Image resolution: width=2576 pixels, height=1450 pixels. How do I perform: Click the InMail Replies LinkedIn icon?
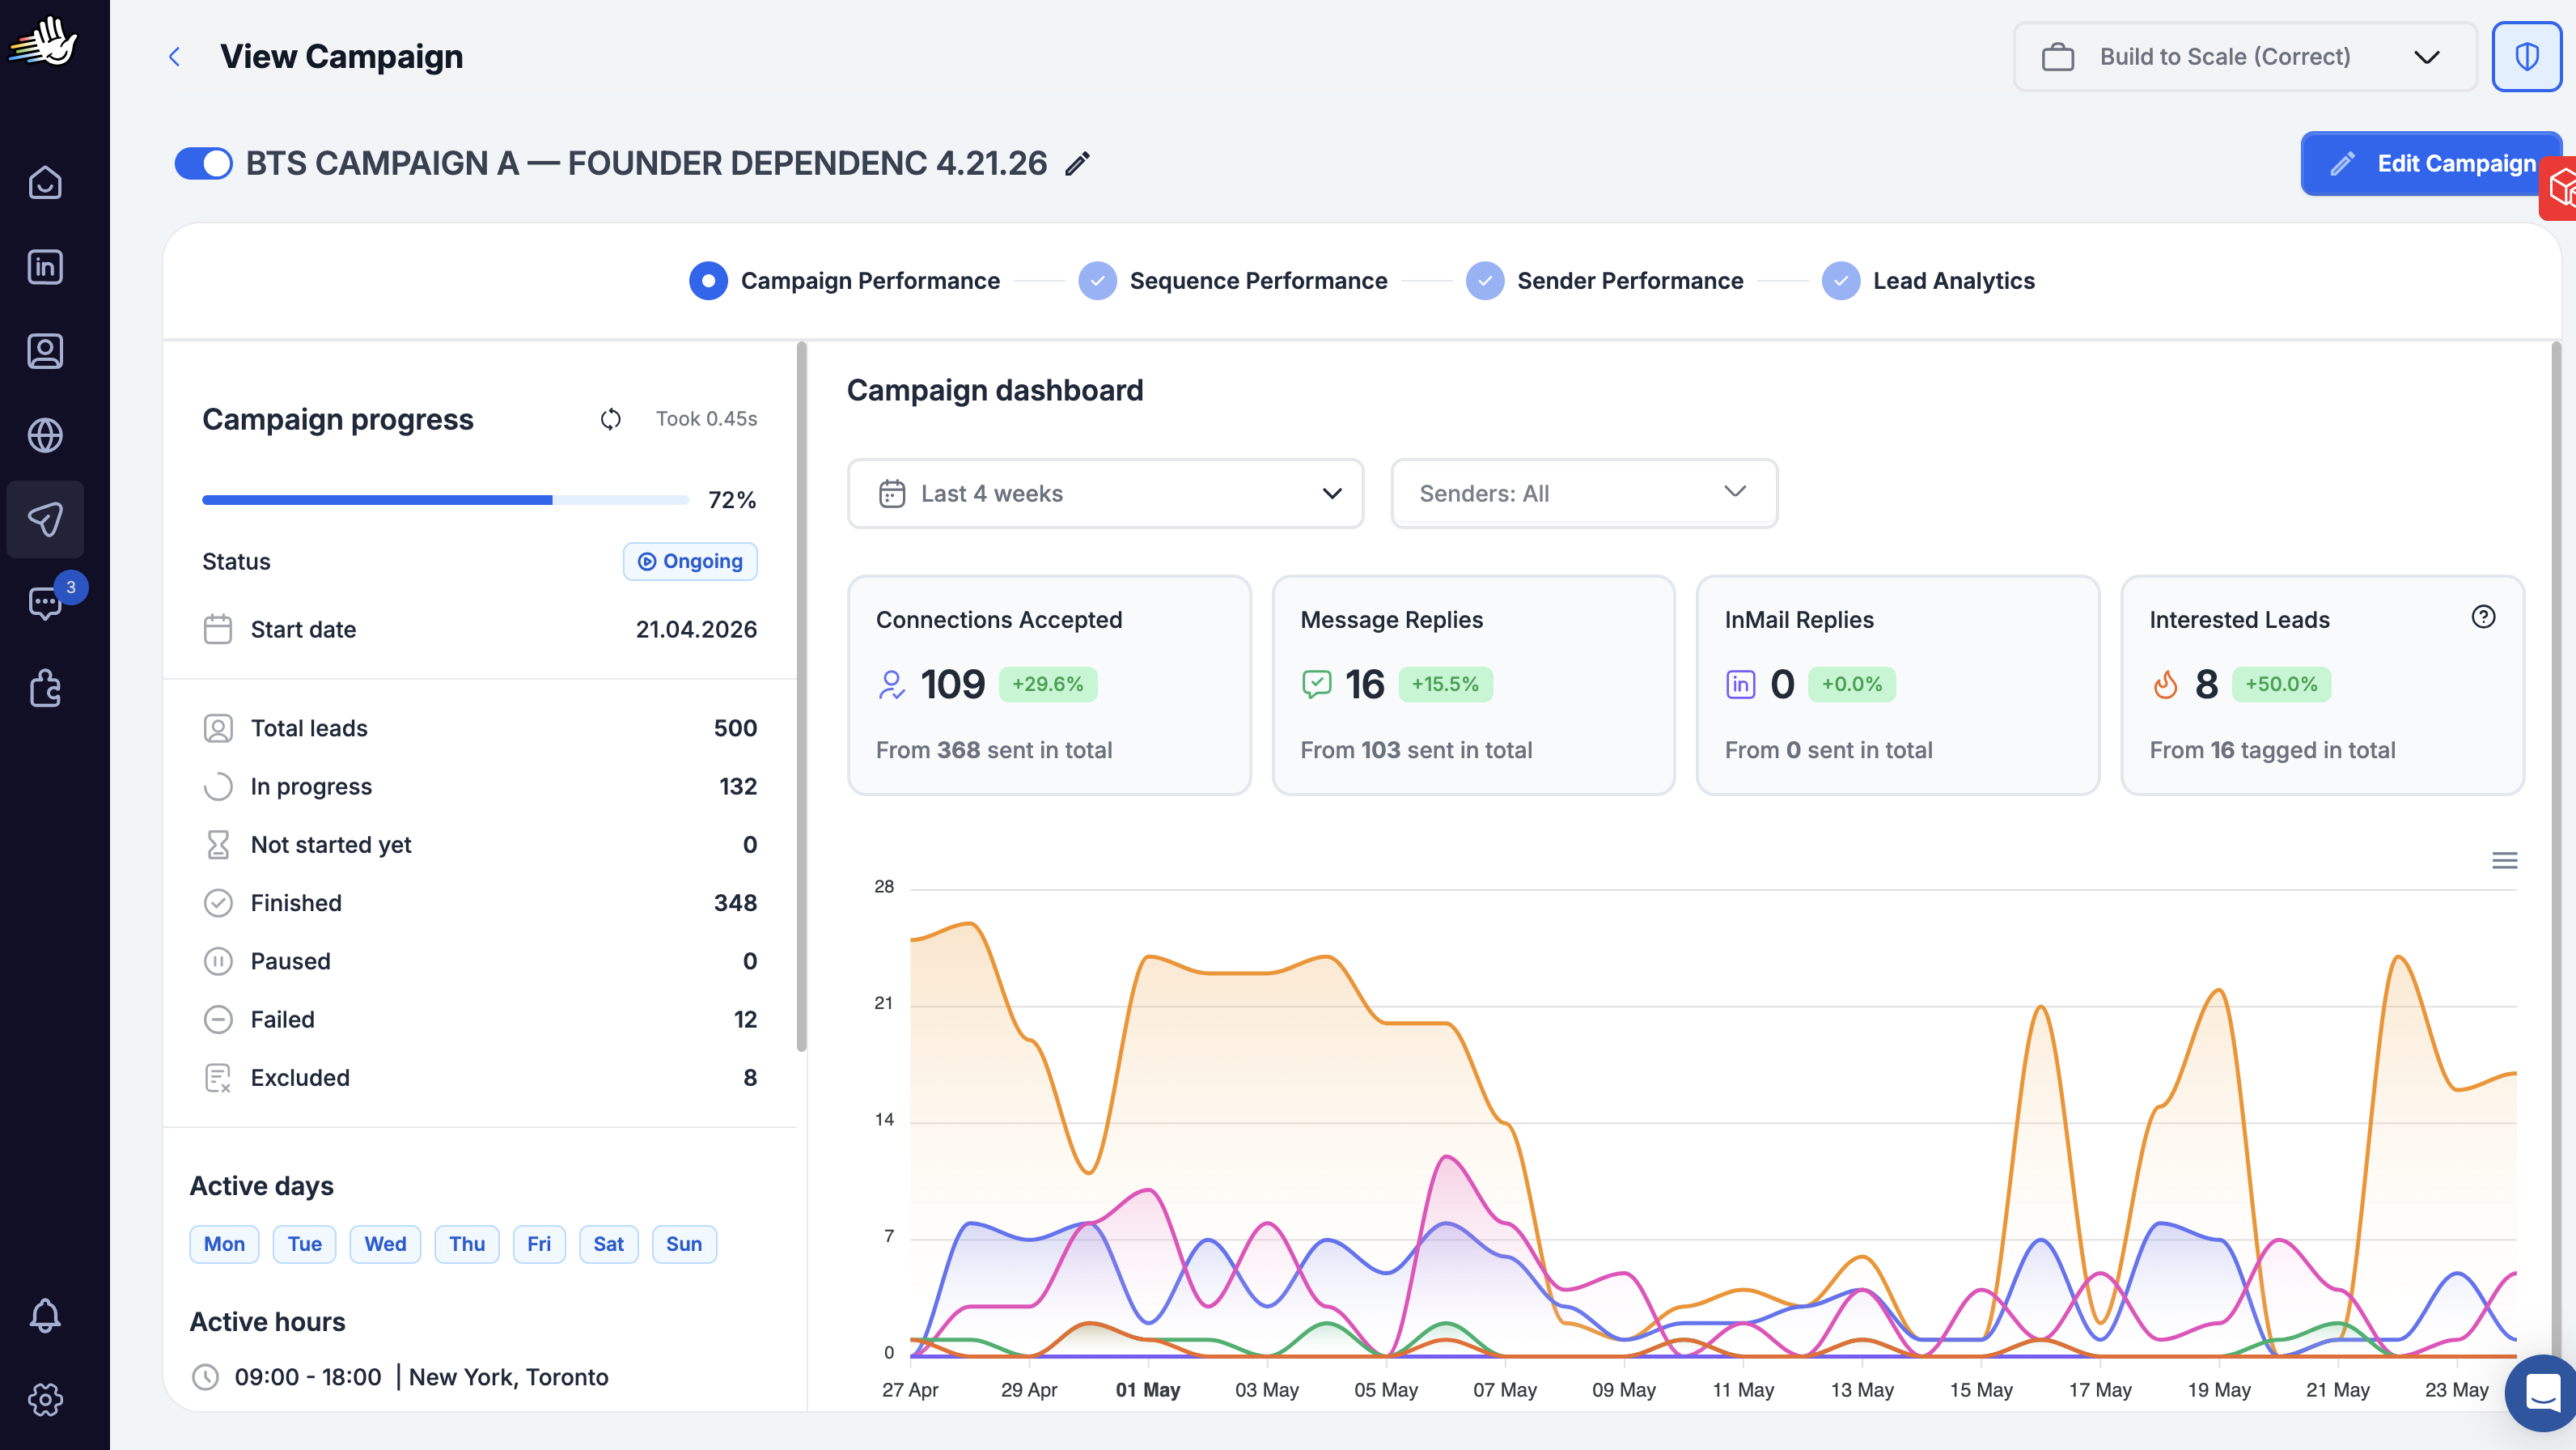click(1740, 685)
